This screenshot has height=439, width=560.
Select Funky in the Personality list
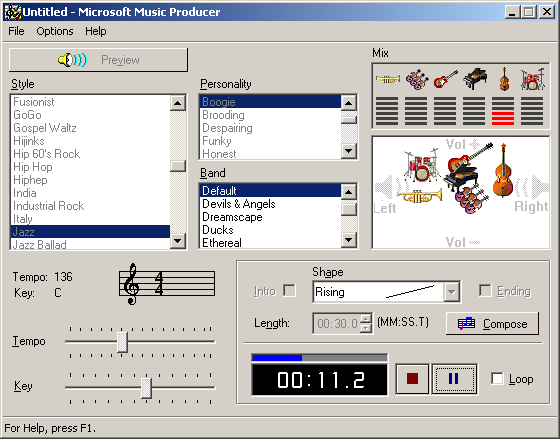[270, 141]
